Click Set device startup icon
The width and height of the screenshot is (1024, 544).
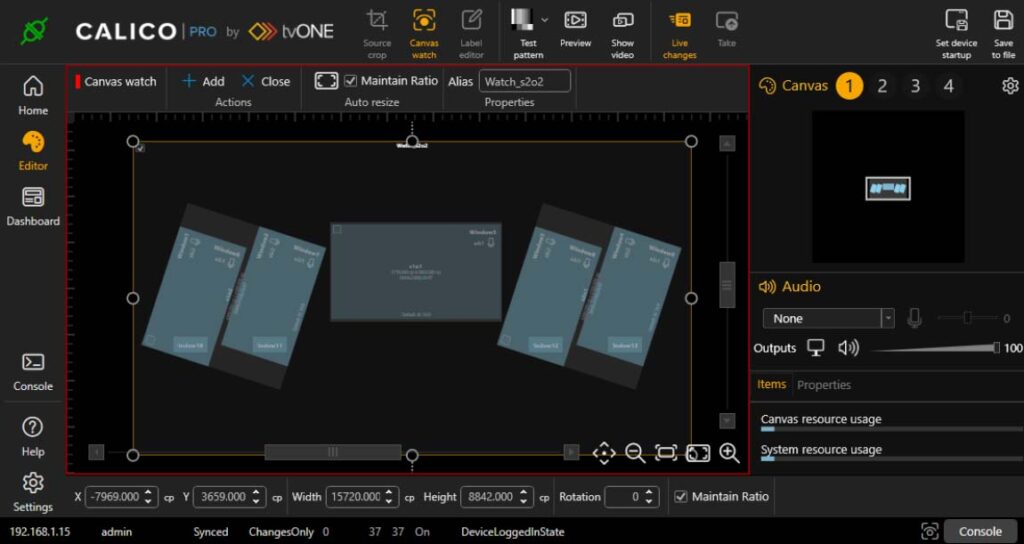coord(955,21)
